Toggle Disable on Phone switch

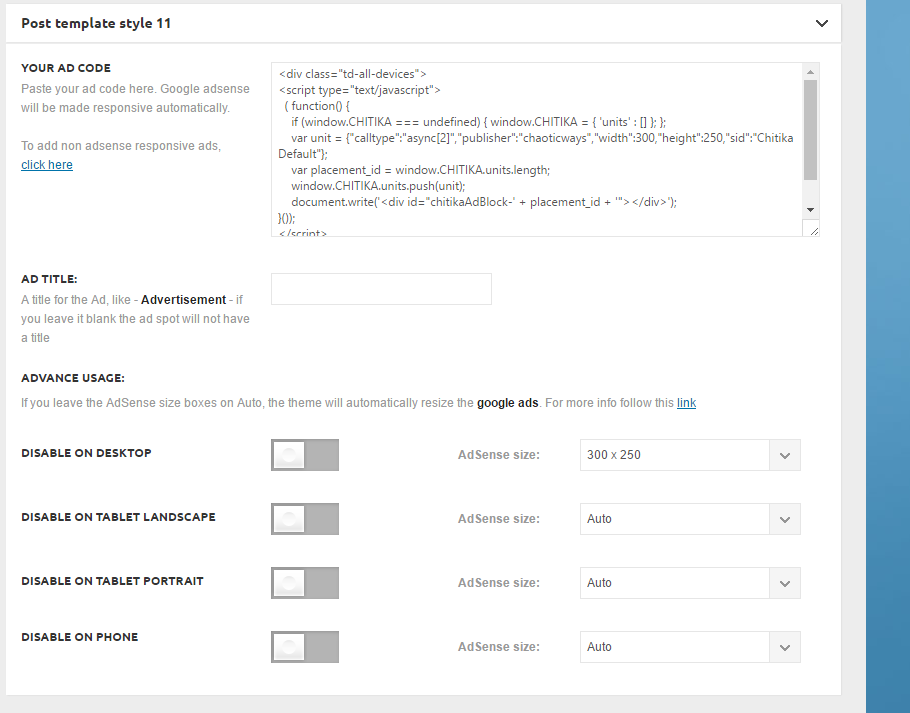(305, 647)
